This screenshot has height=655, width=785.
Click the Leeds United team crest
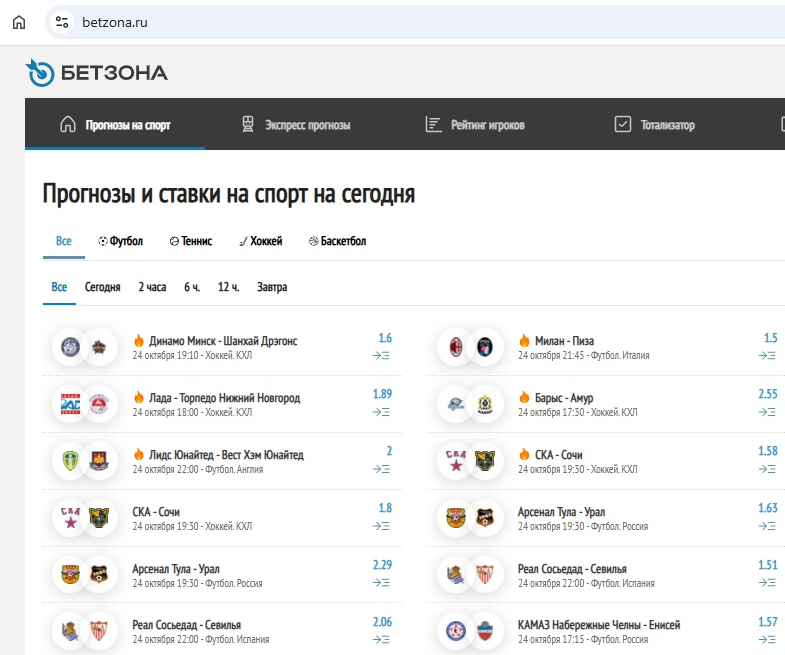[x=71, y=461]
